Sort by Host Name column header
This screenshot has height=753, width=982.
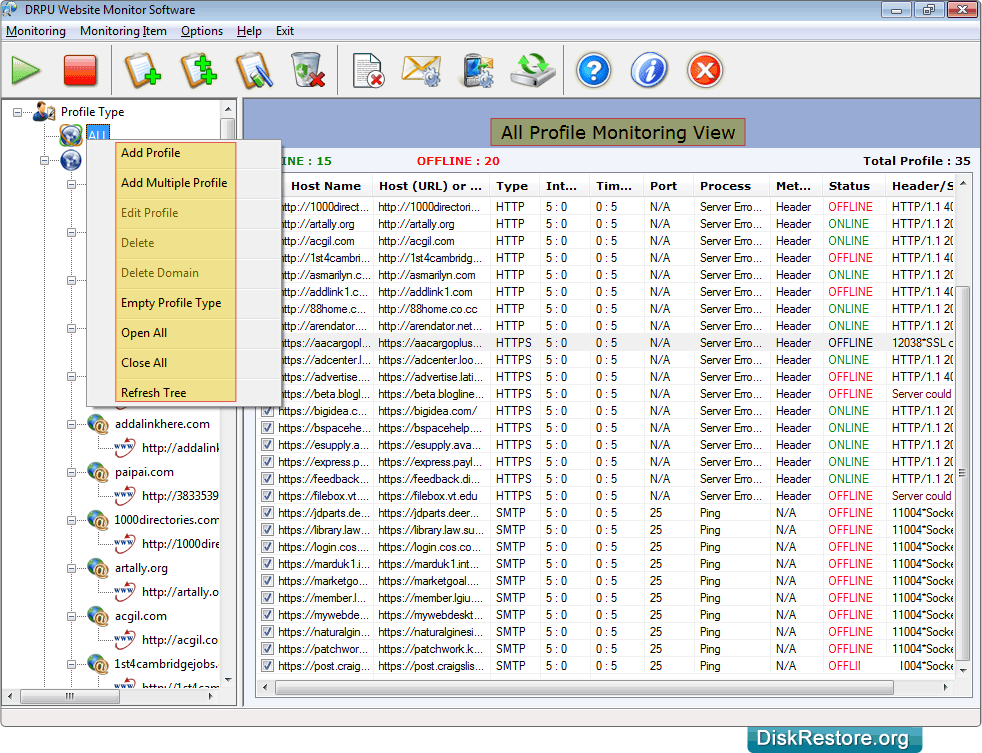[326, 186]
